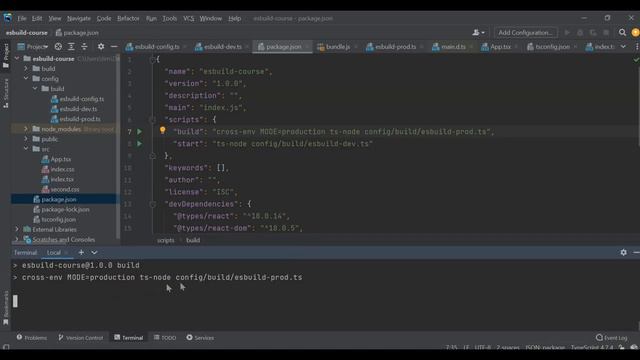This screenshot has height=360, width=640.
Task: Fold the scripts block on line 6
Action: (152, 120)
